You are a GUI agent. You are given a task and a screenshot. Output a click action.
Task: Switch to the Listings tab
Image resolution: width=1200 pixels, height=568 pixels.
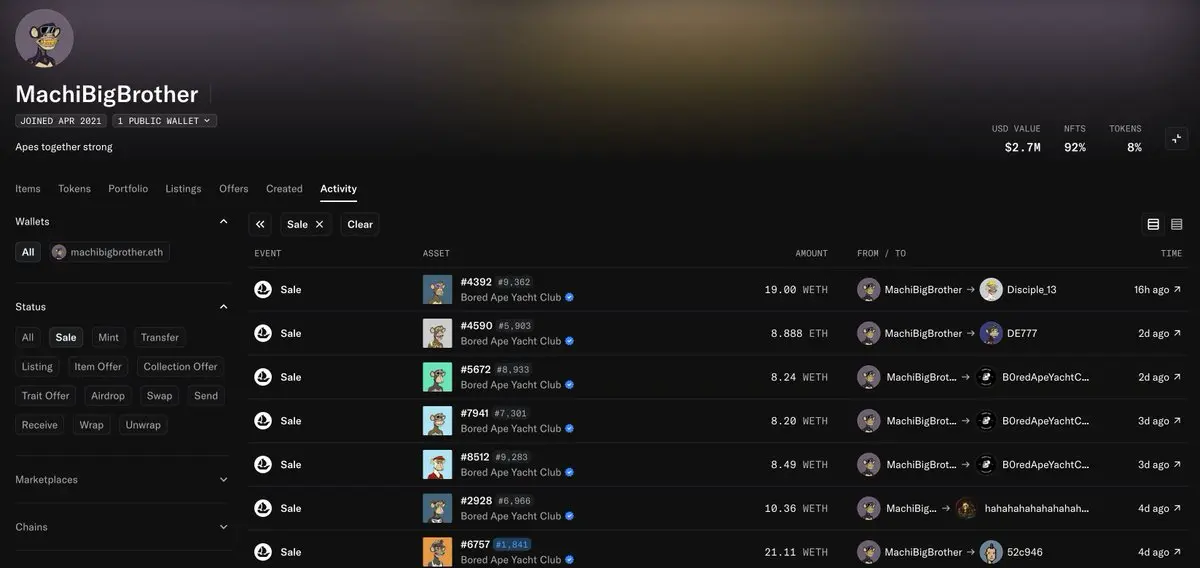point(183,189)
